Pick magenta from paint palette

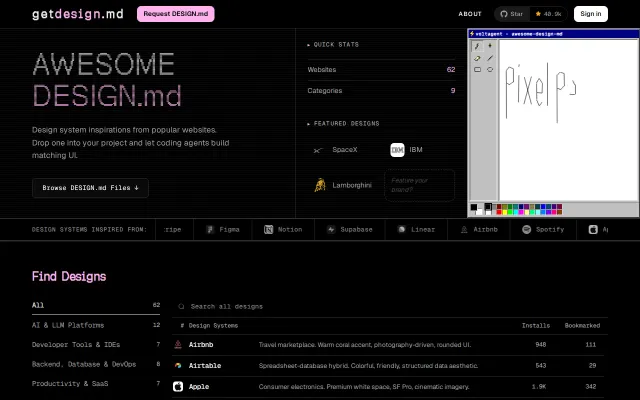[521, 212]
